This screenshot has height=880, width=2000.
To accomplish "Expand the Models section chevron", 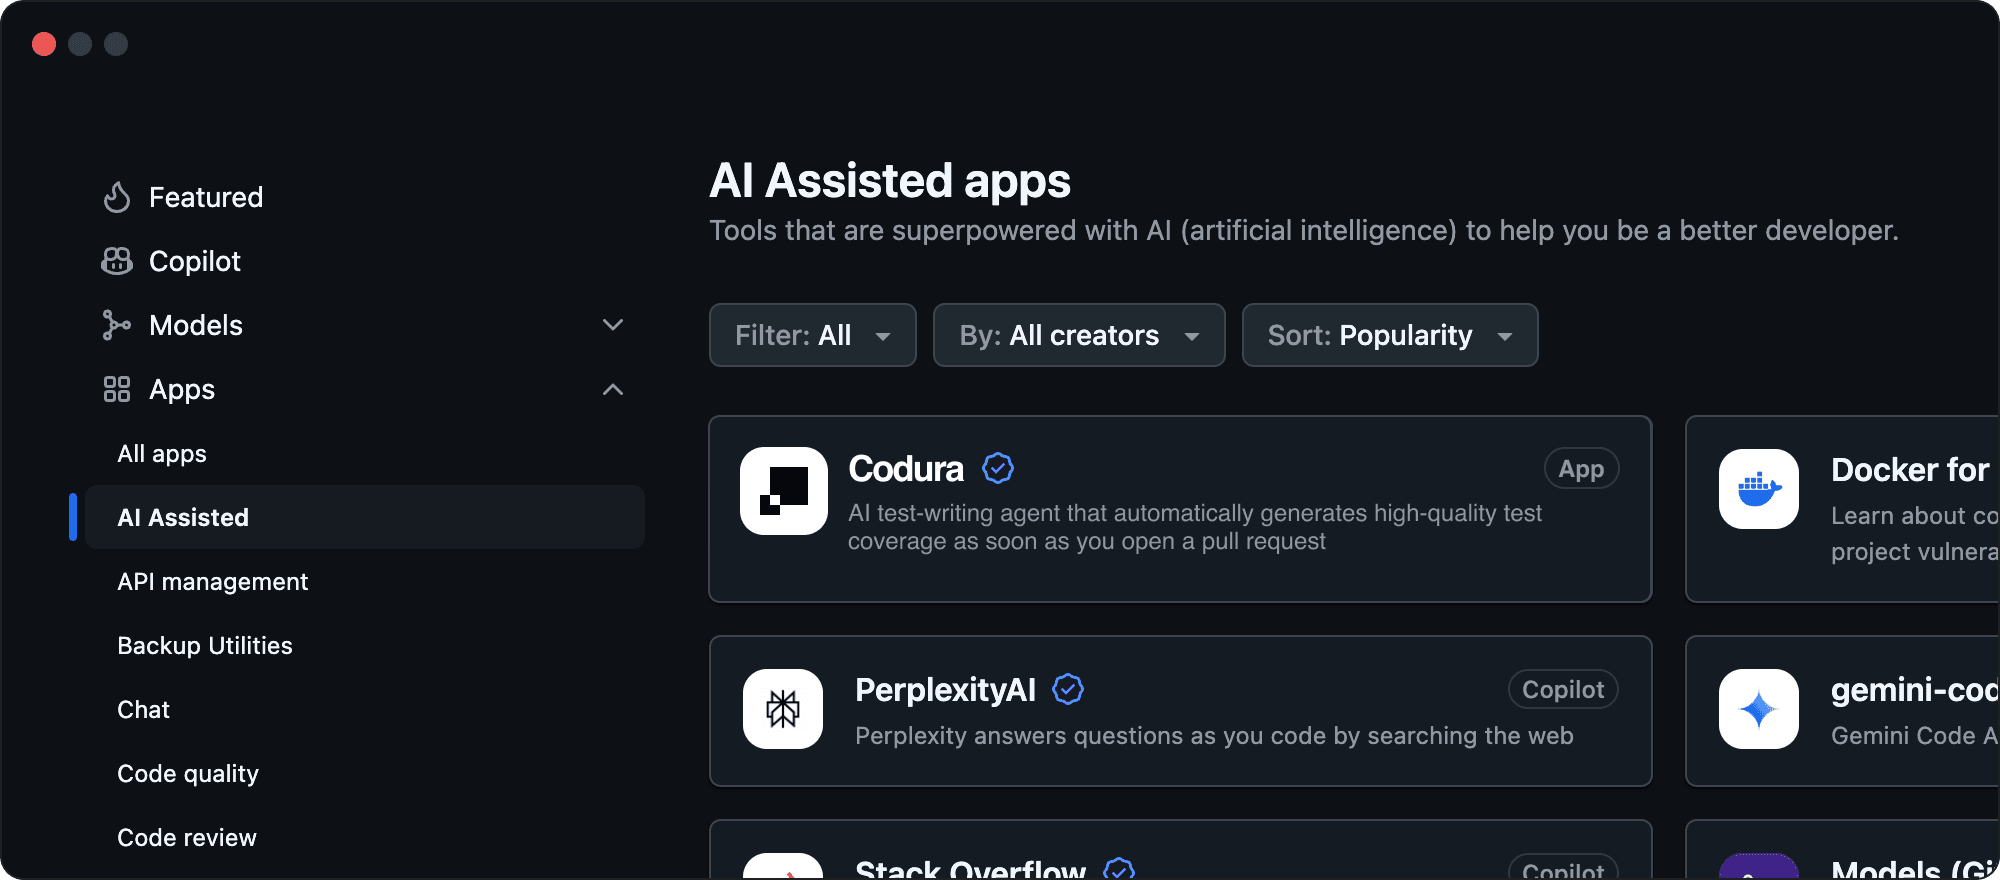I will click(x=613, y=325).
